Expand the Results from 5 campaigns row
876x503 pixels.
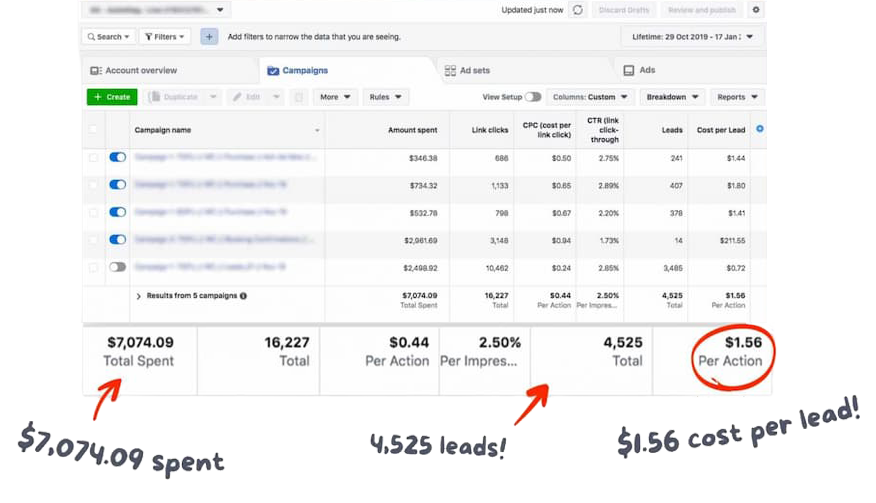click(139, 296)
